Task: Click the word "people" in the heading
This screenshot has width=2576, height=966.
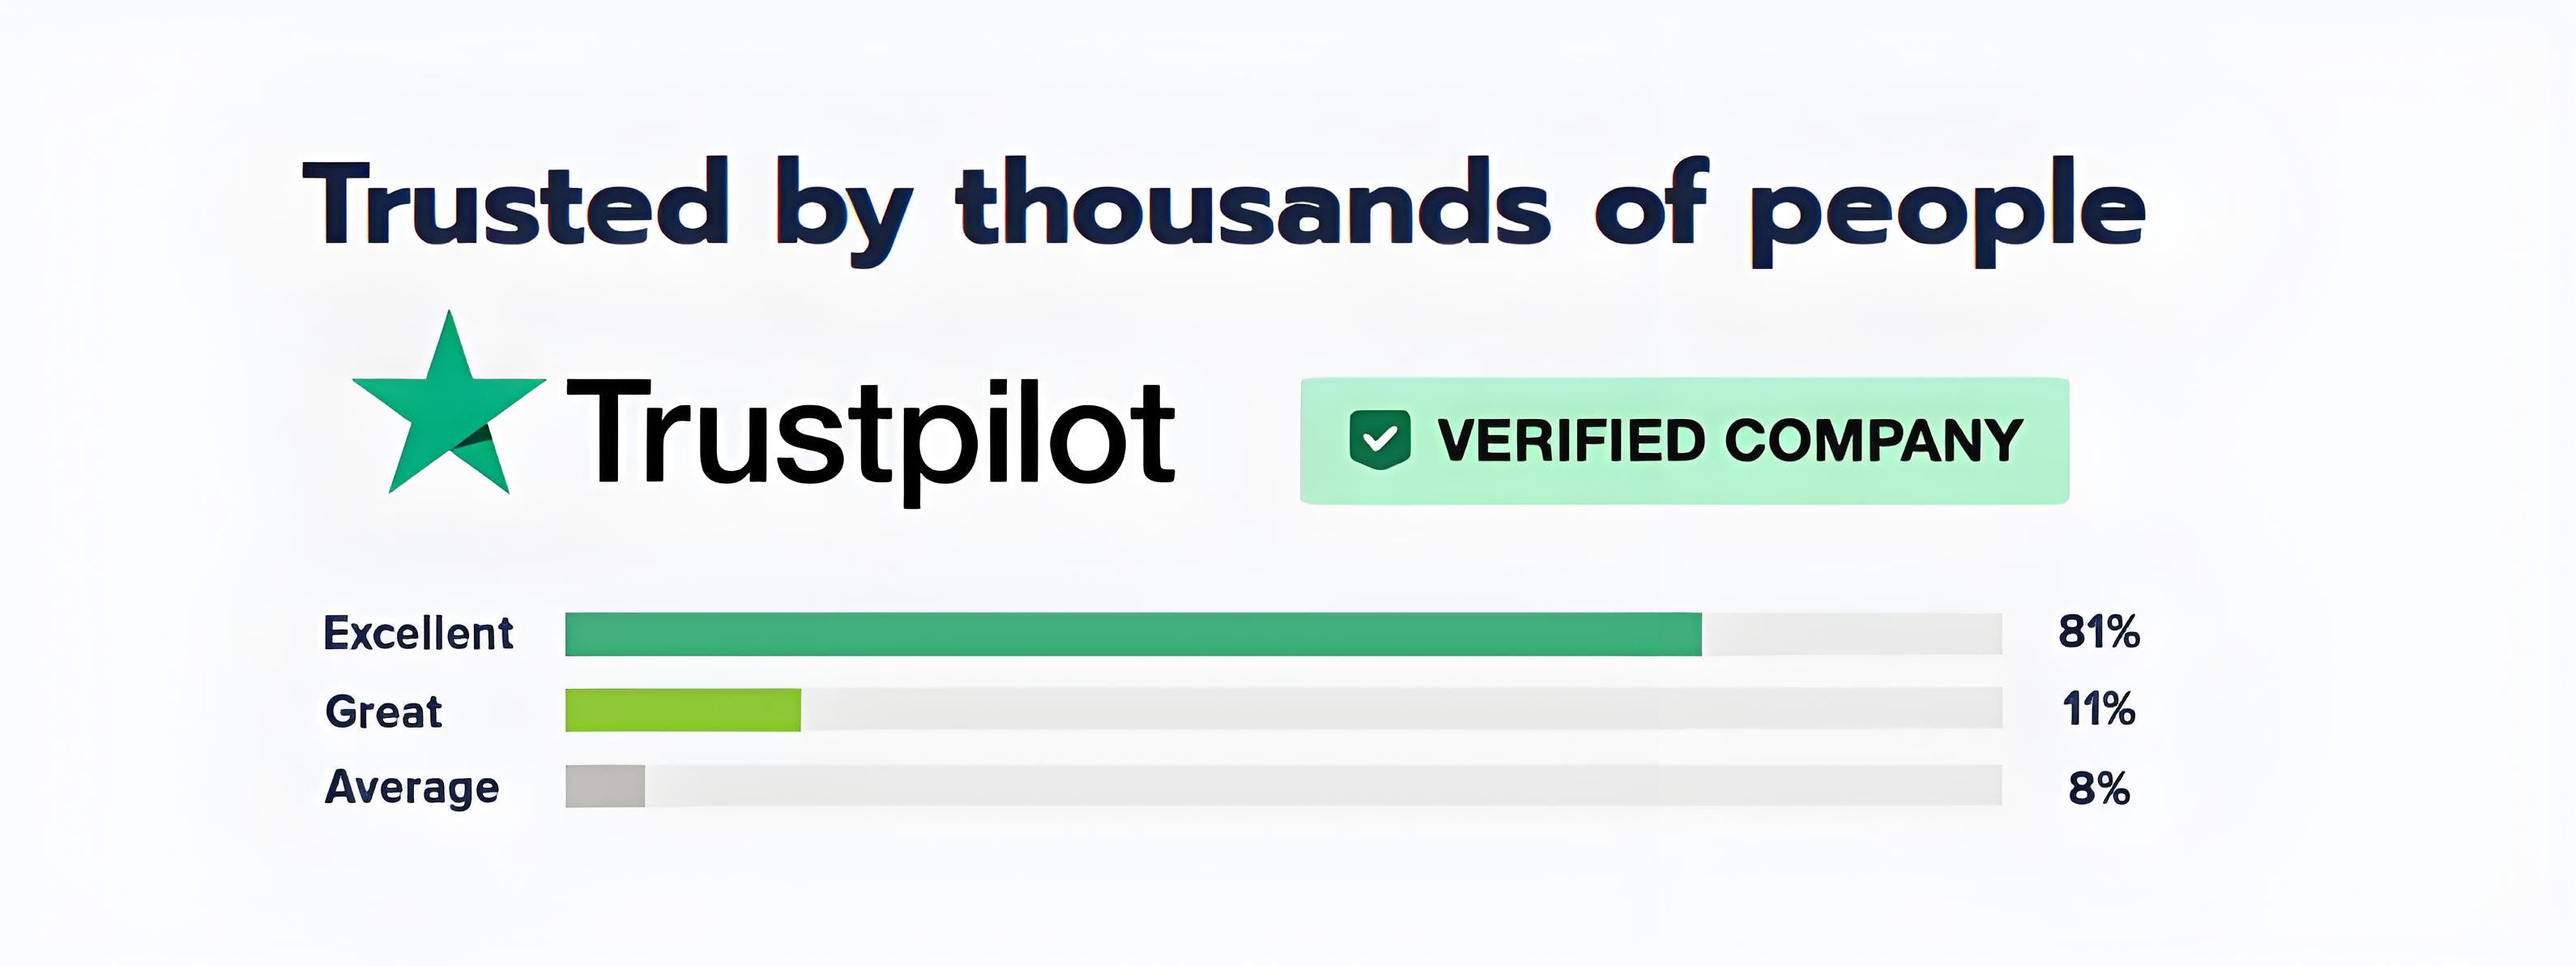Action: point(1948,208)
